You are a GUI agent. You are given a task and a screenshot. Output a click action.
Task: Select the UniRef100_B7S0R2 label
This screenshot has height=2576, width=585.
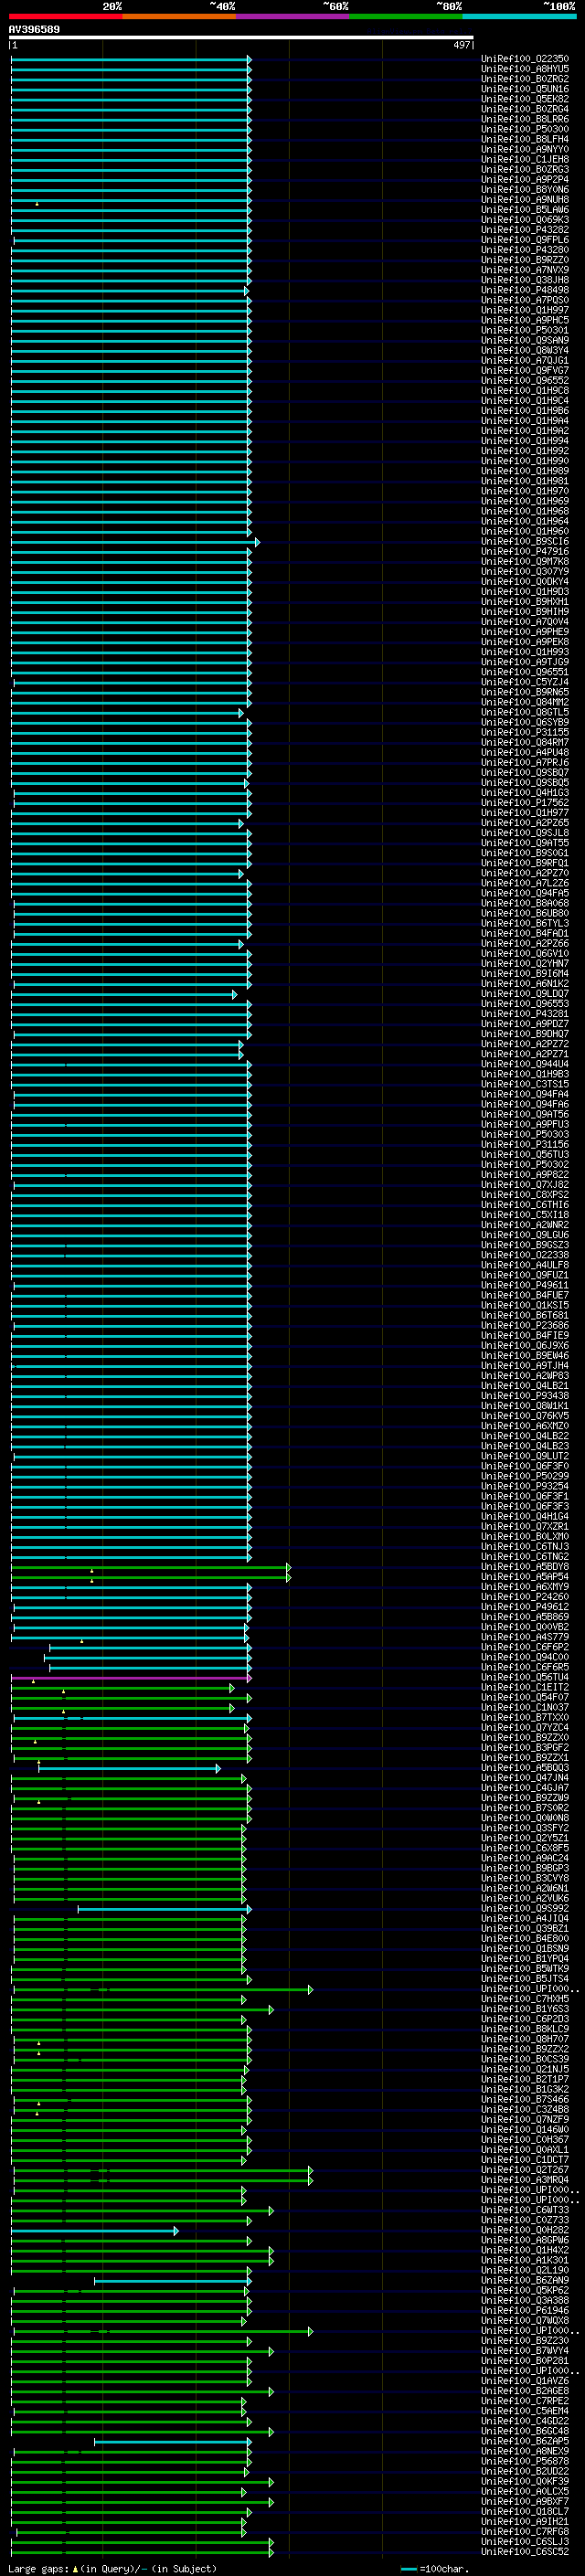pos(525,1808)
